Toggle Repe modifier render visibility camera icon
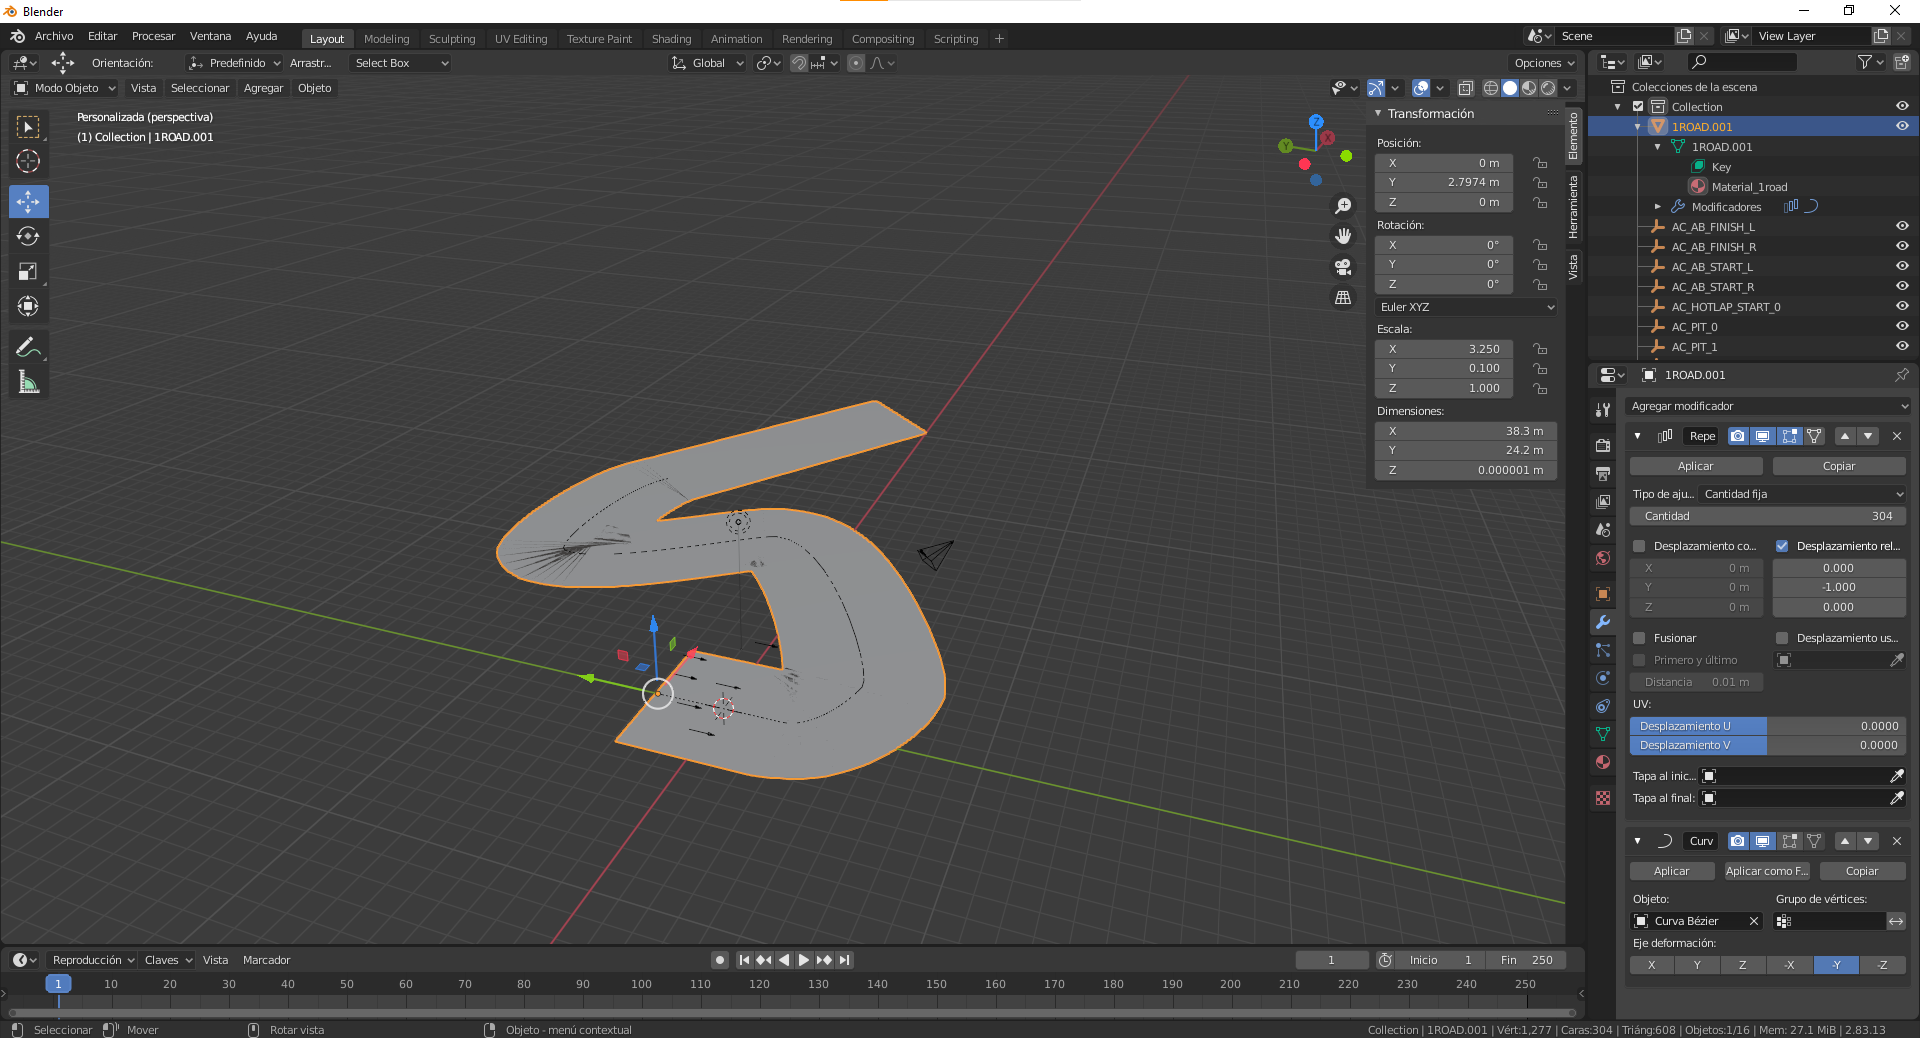The width and height of the screenshot is (1920, 1038). point(1738,436)
